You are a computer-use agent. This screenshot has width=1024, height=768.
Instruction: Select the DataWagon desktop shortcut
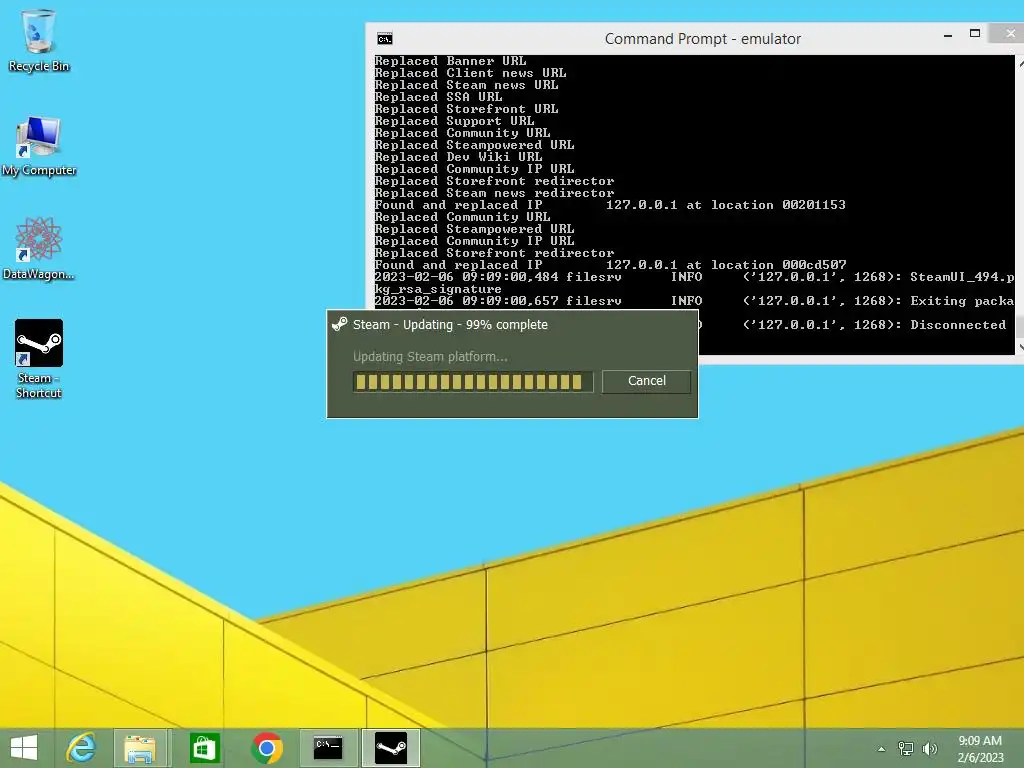pyautogui.click(x=39, y=249)
